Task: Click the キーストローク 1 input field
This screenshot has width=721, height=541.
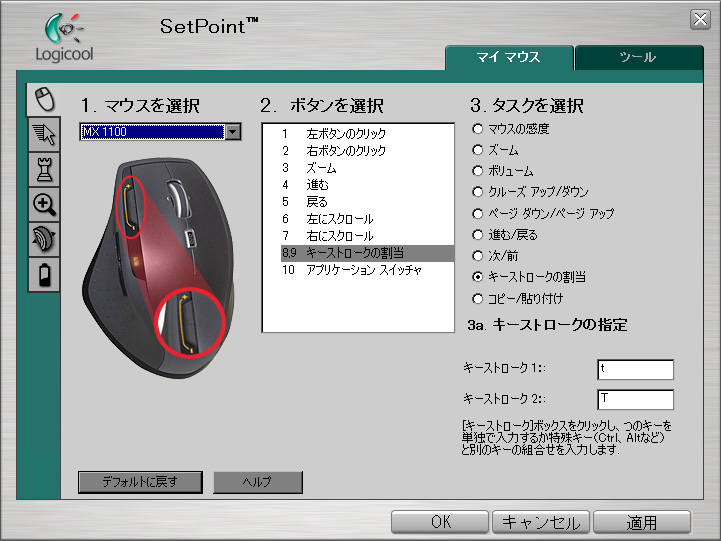Action: (x=635, y=370)
